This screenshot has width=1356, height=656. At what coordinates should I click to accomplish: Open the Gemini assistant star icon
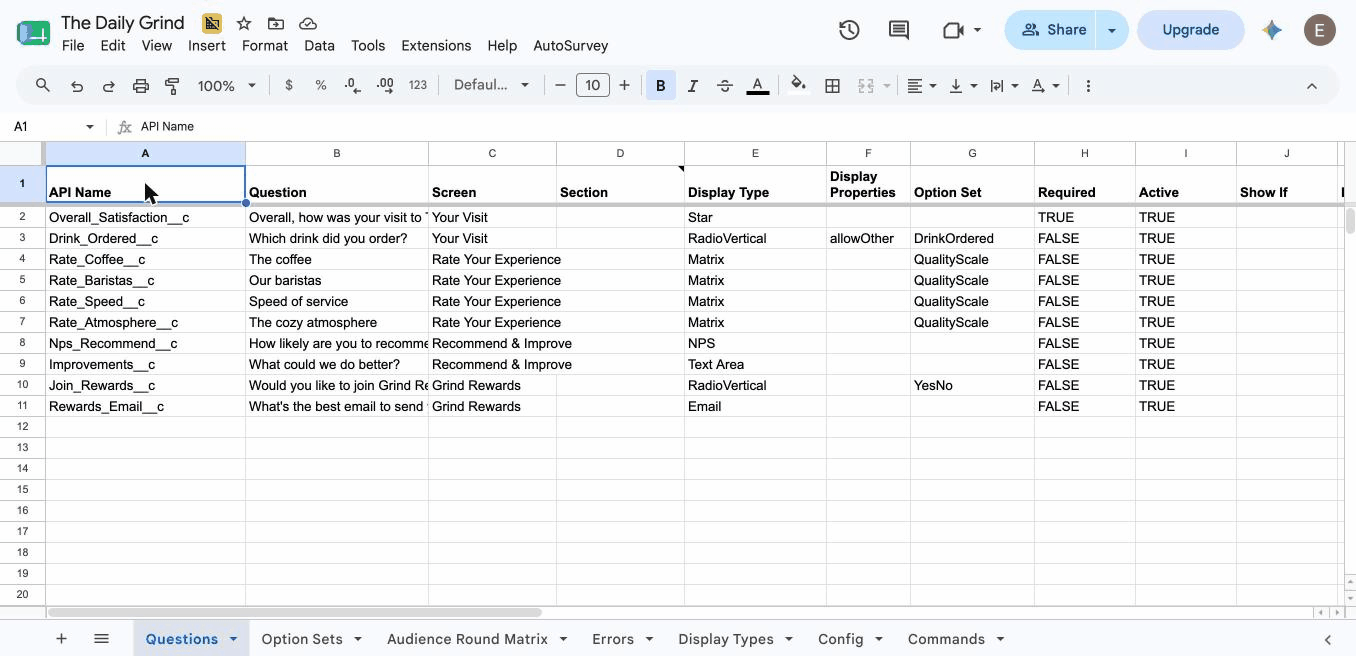point(1272,30)
